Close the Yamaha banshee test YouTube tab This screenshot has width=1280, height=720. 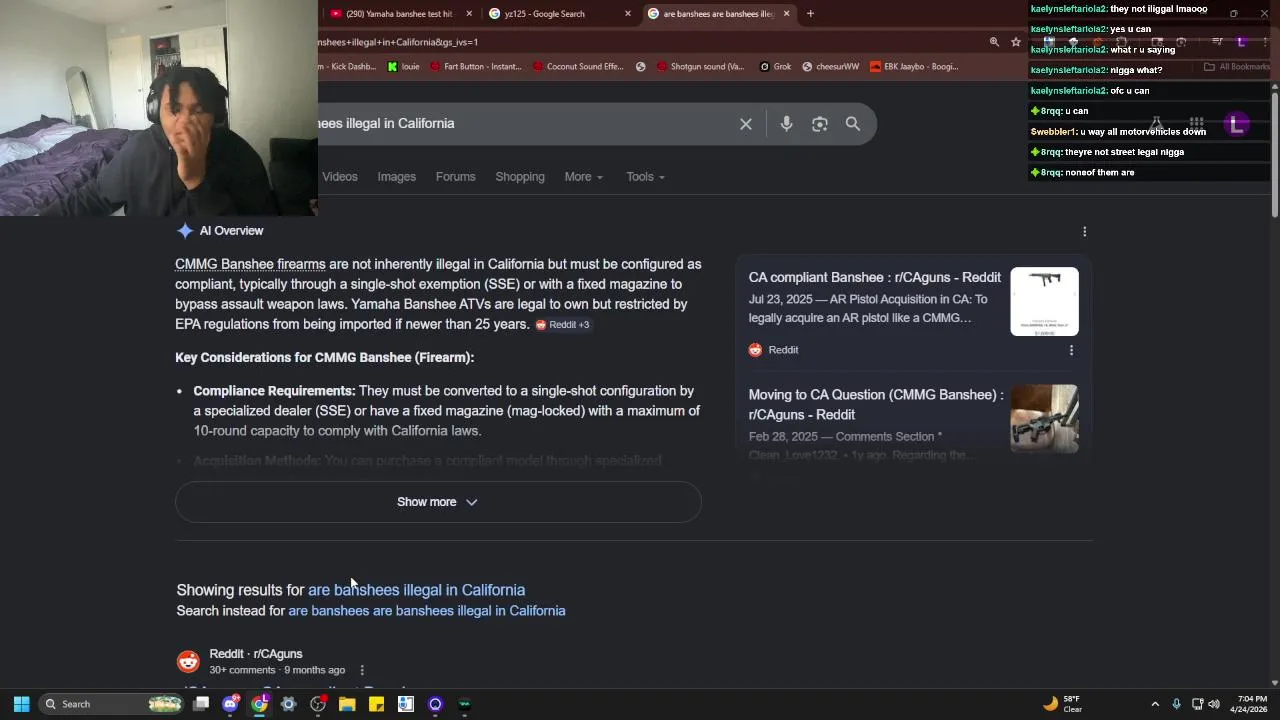[x=469, y=14]
